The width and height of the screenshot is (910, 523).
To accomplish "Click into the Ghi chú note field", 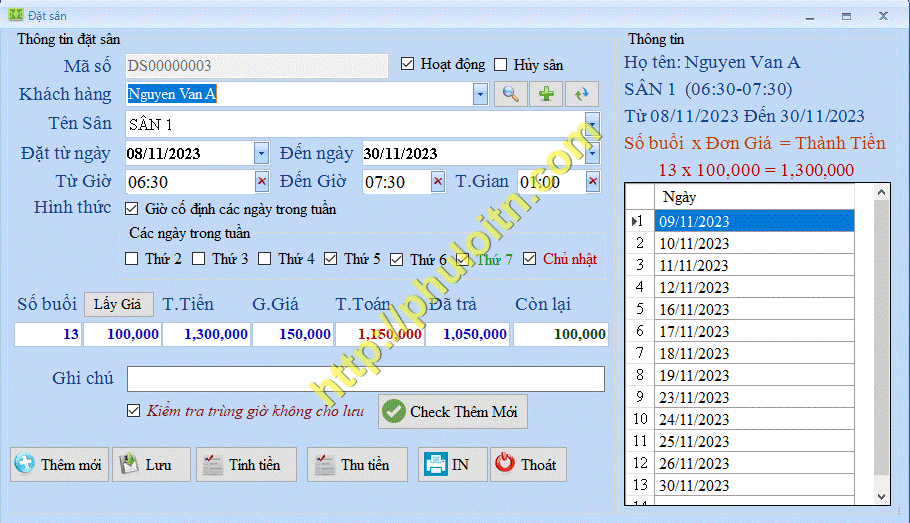I will pyautogui.click(x=365, y=379).
